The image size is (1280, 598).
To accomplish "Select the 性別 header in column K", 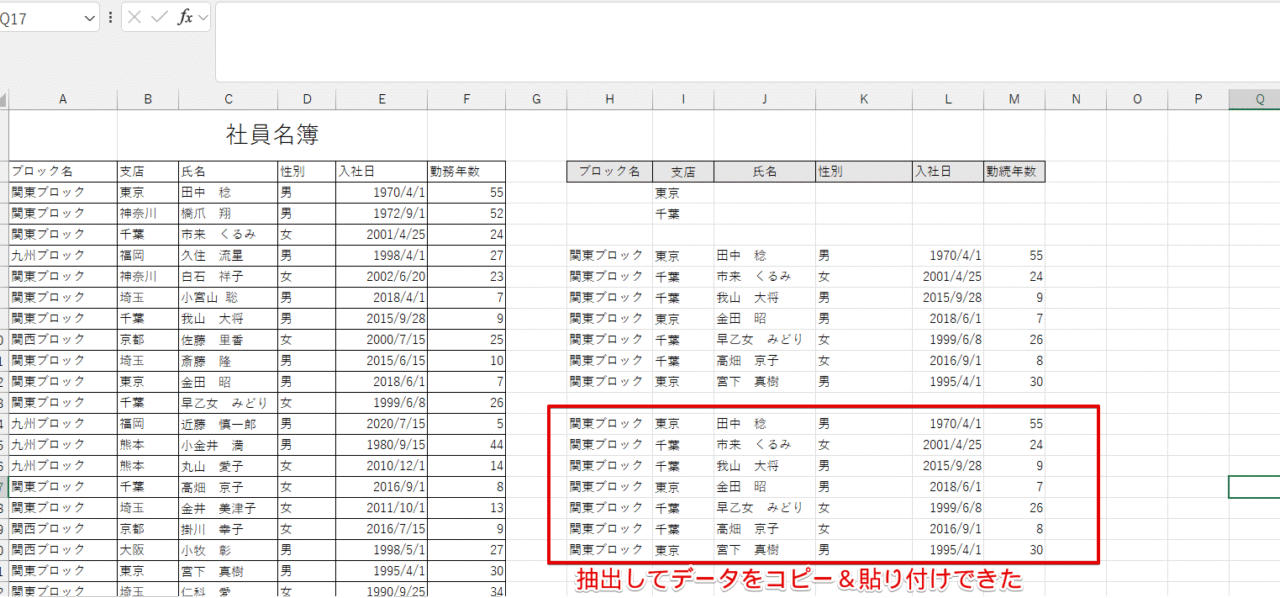I will [863, 172].
